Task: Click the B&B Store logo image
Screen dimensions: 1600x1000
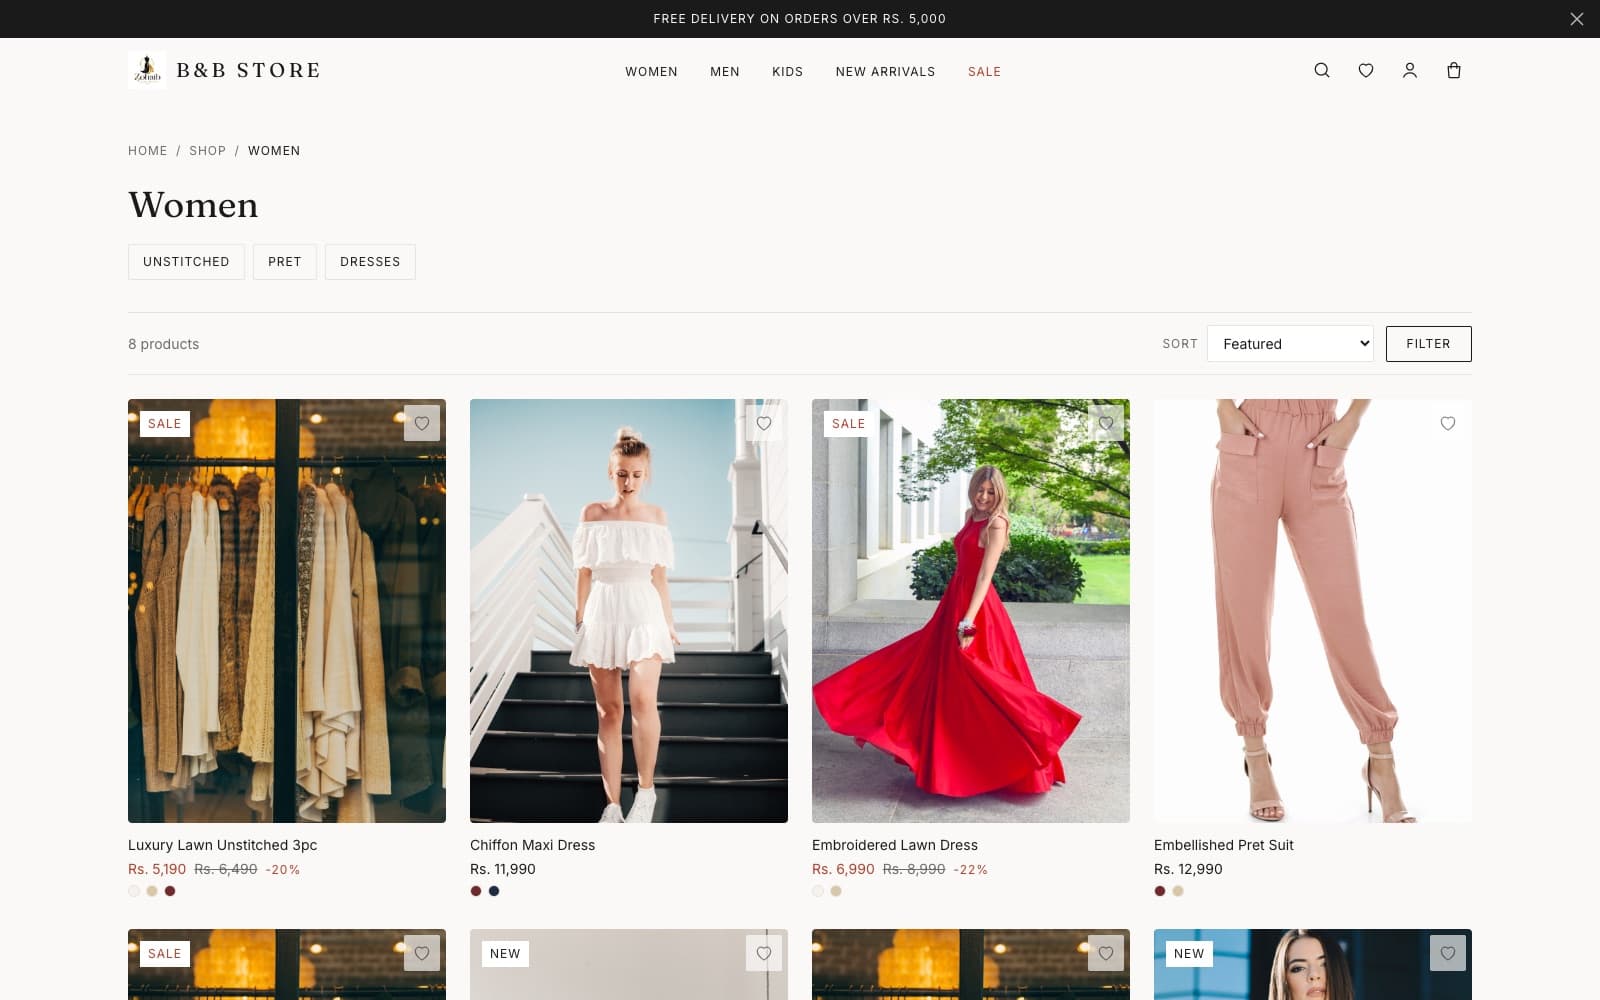Action: click(147, 70)
